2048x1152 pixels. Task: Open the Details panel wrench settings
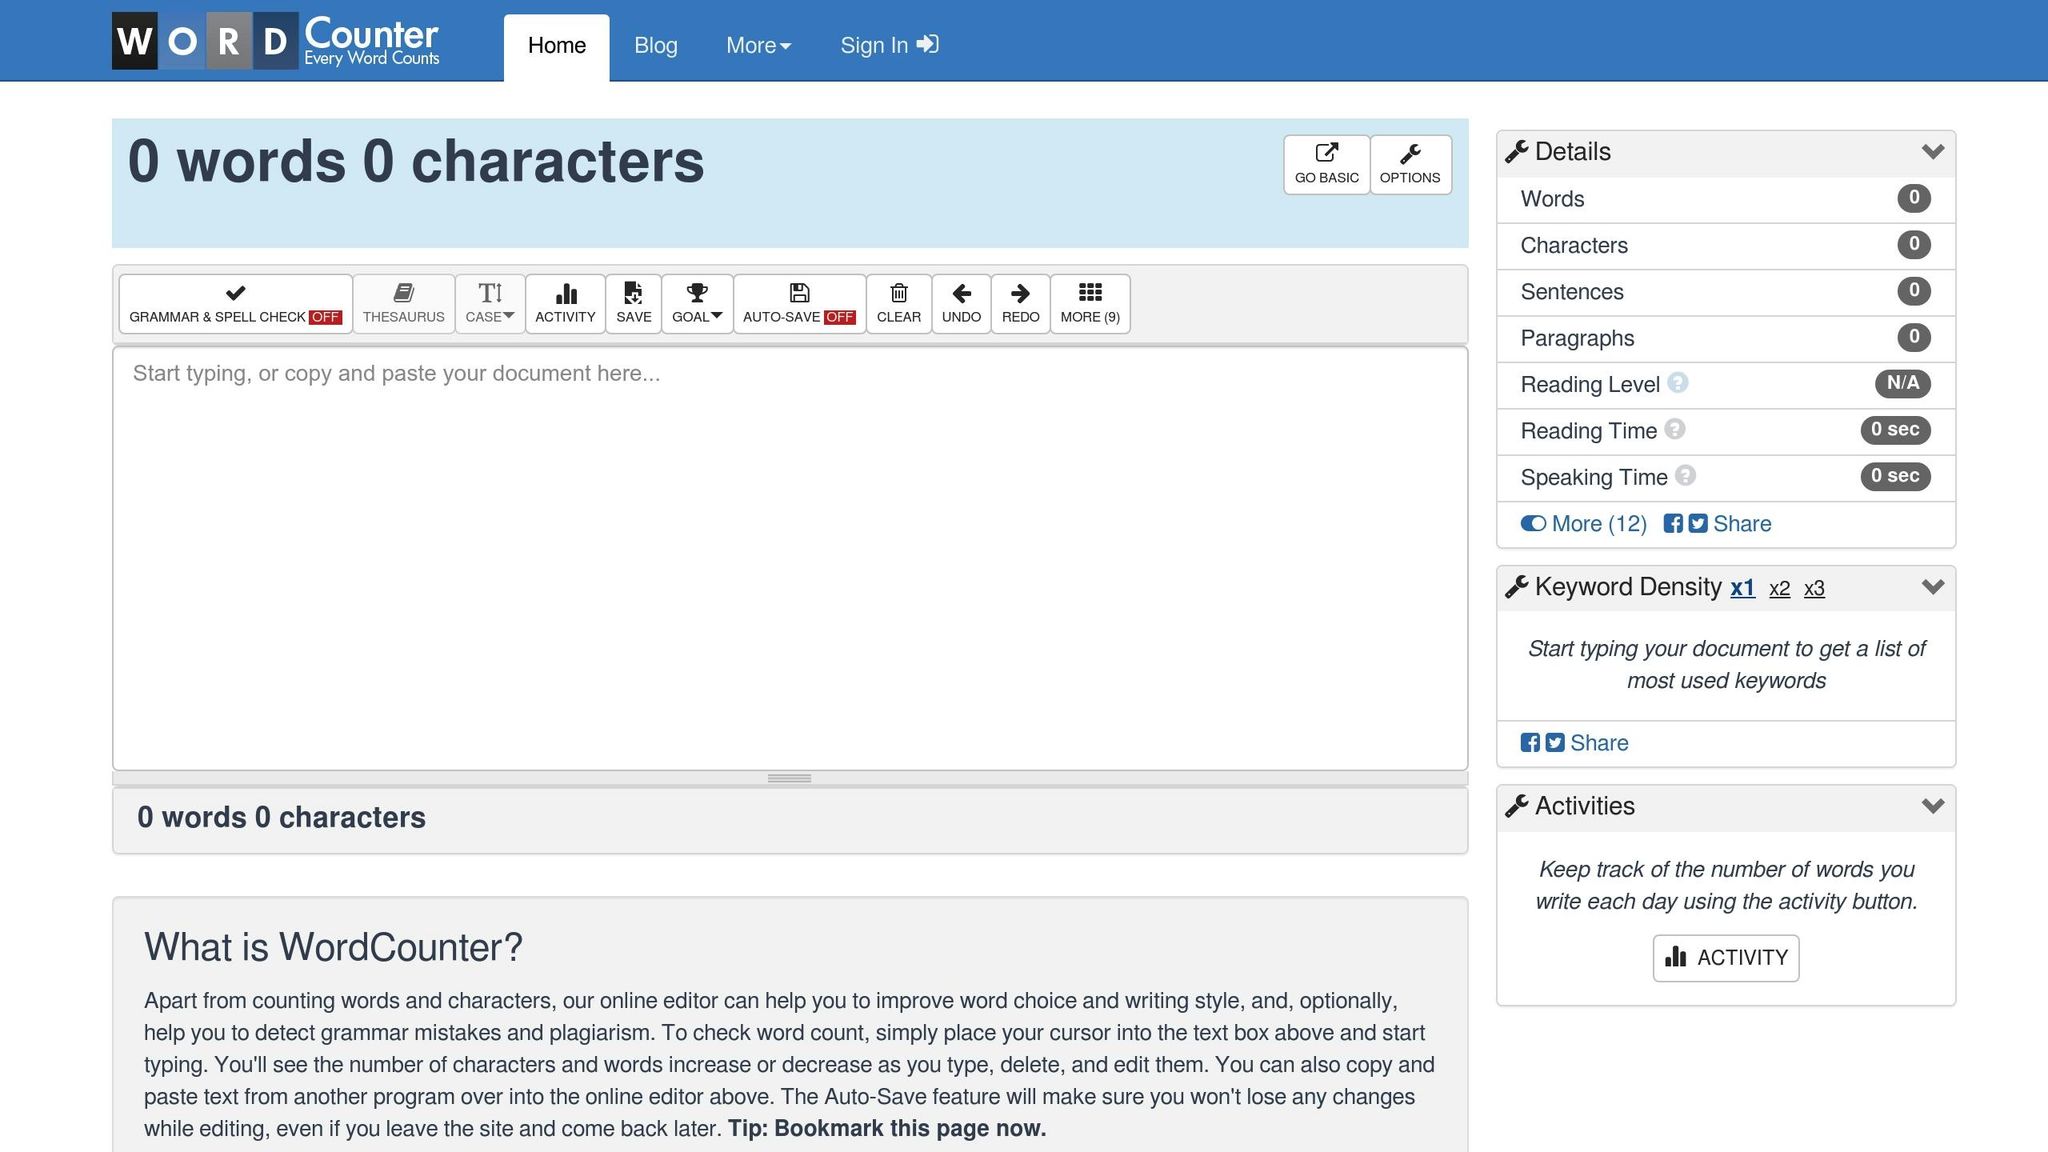1516,152
